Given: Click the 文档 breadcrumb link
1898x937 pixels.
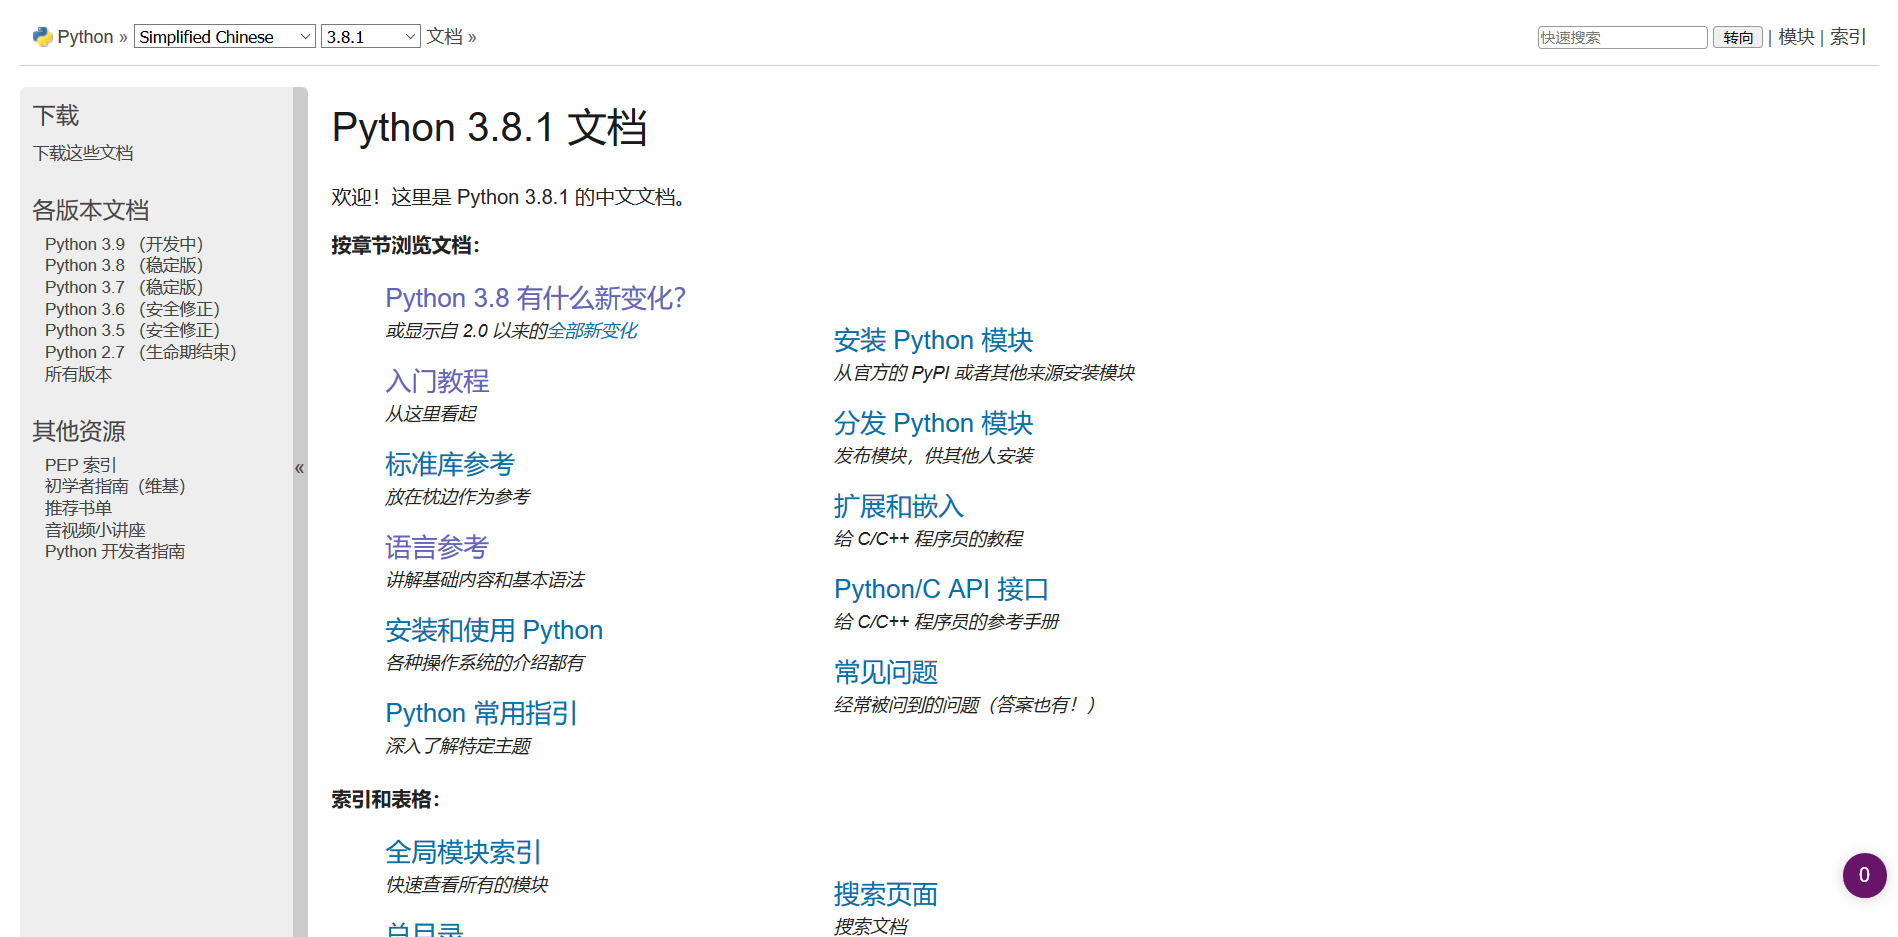Looking at the screenshot, I should [x=444, y=37].
